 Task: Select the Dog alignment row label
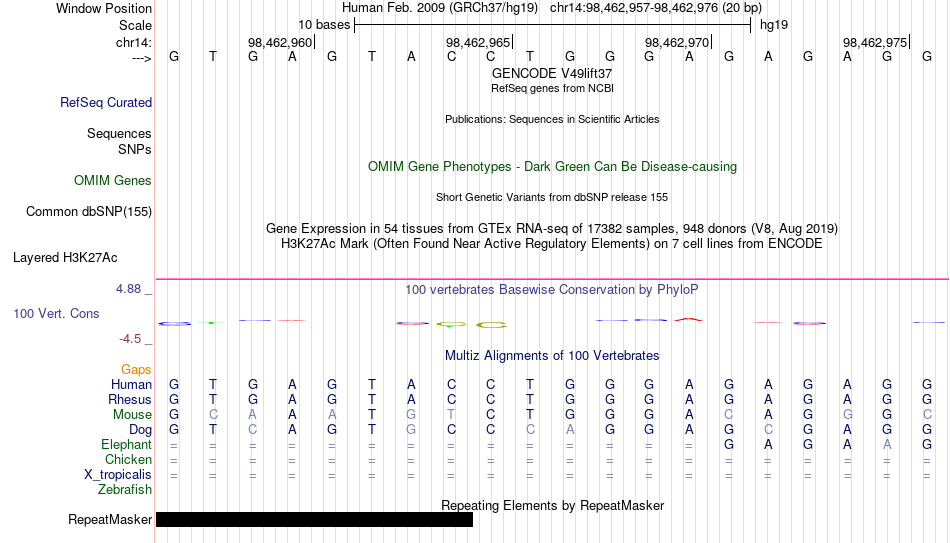point(140,430)
